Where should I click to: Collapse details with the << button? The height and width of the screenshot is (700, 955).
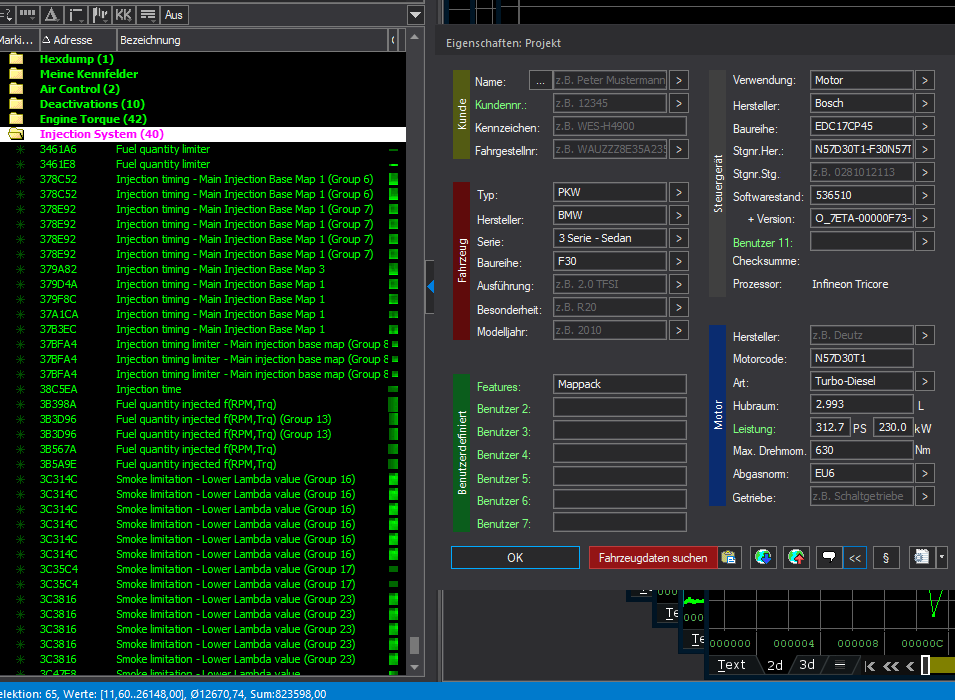(x=855, y=558)
